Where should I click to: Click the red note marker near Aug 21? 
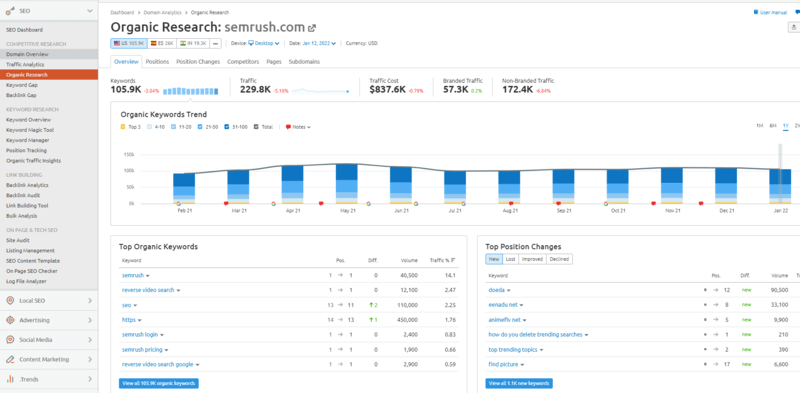click(511, 203)
